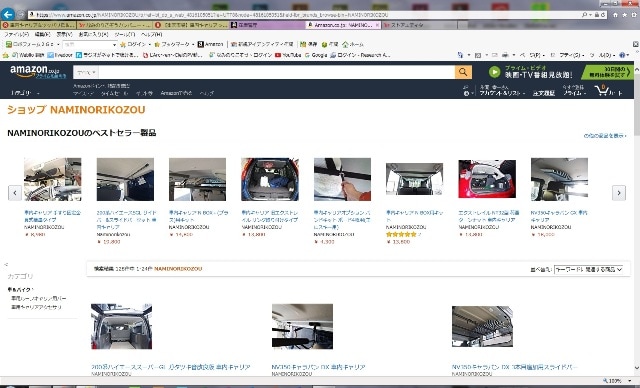Screen dimensions: 640x388
Task: Click the print icon in command bar
Action: point(505,55)
